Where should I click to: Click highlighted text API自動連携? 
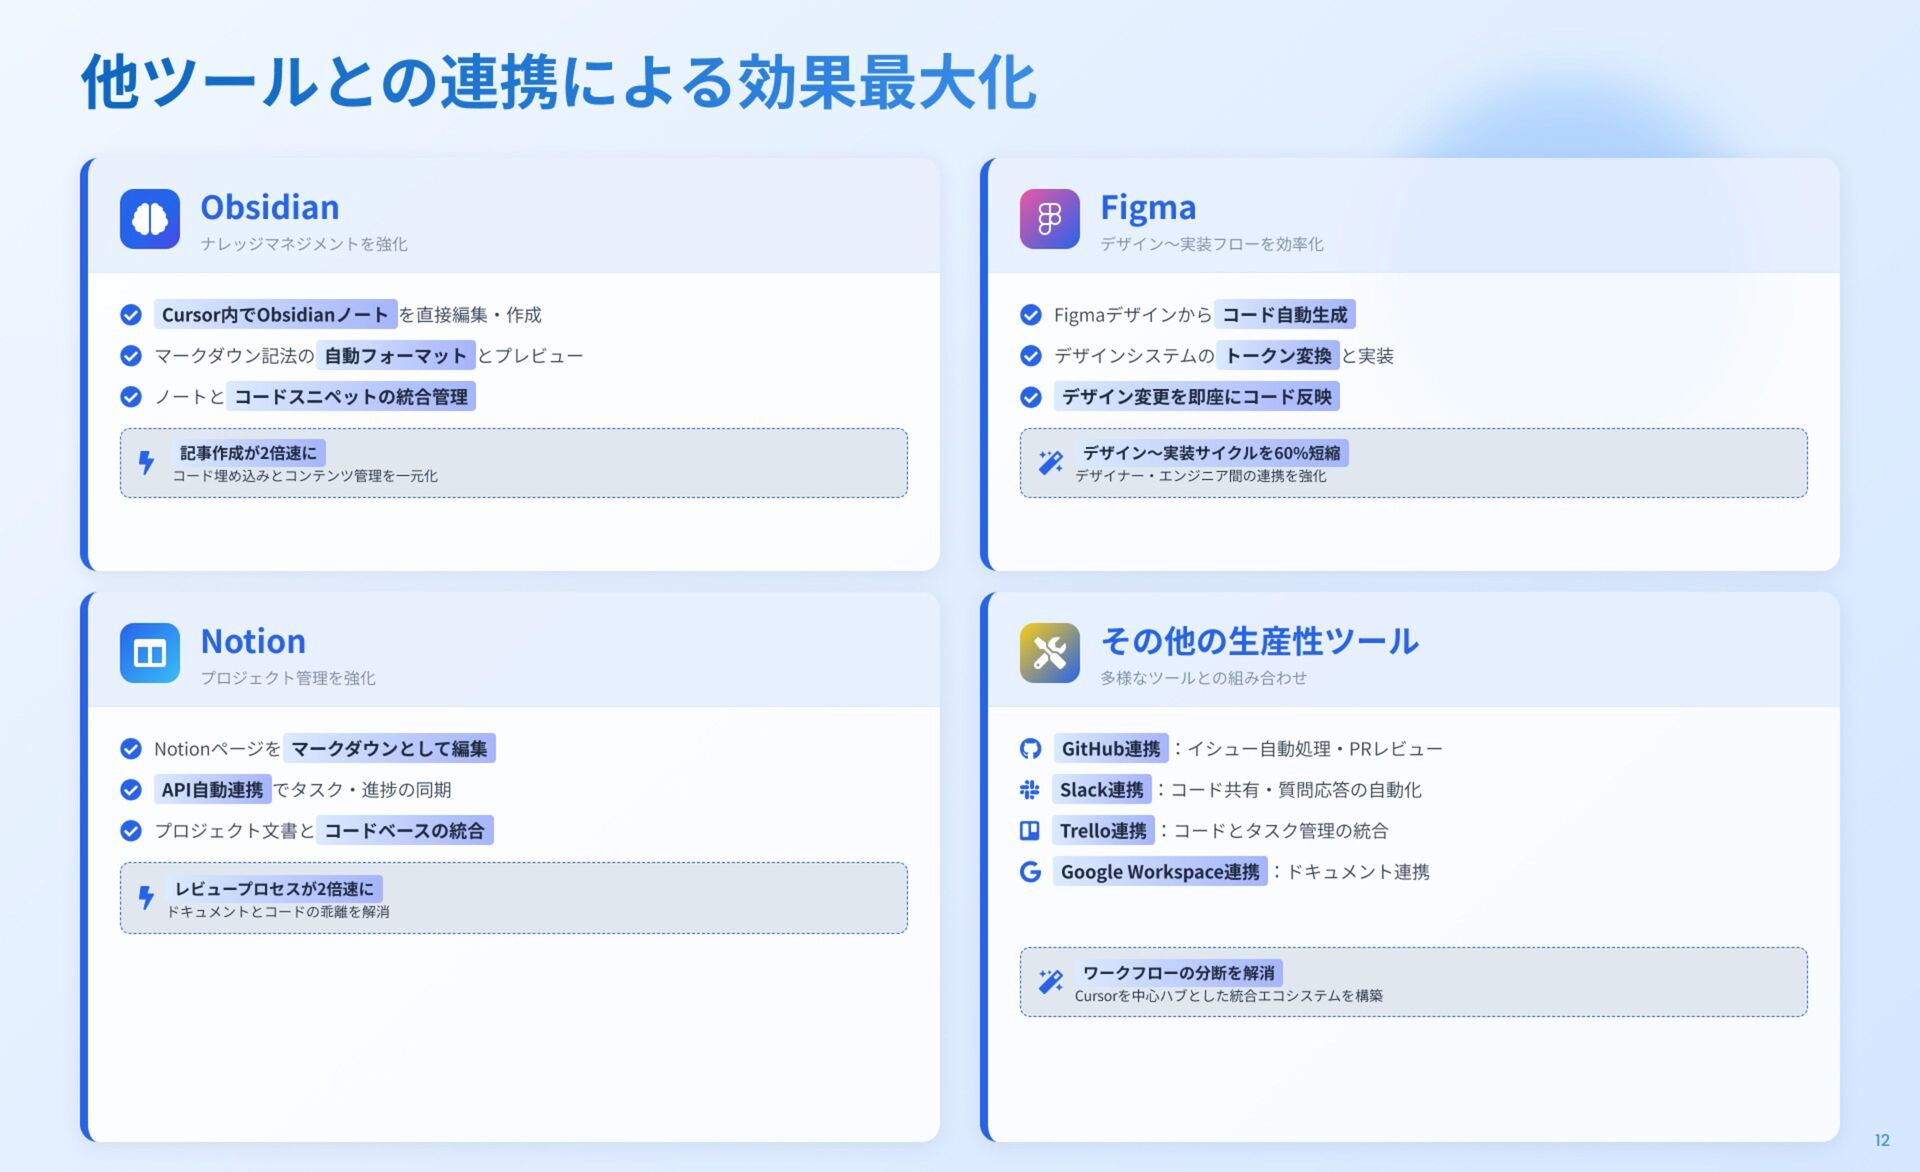pyautogui.click(x=212, y=790)
